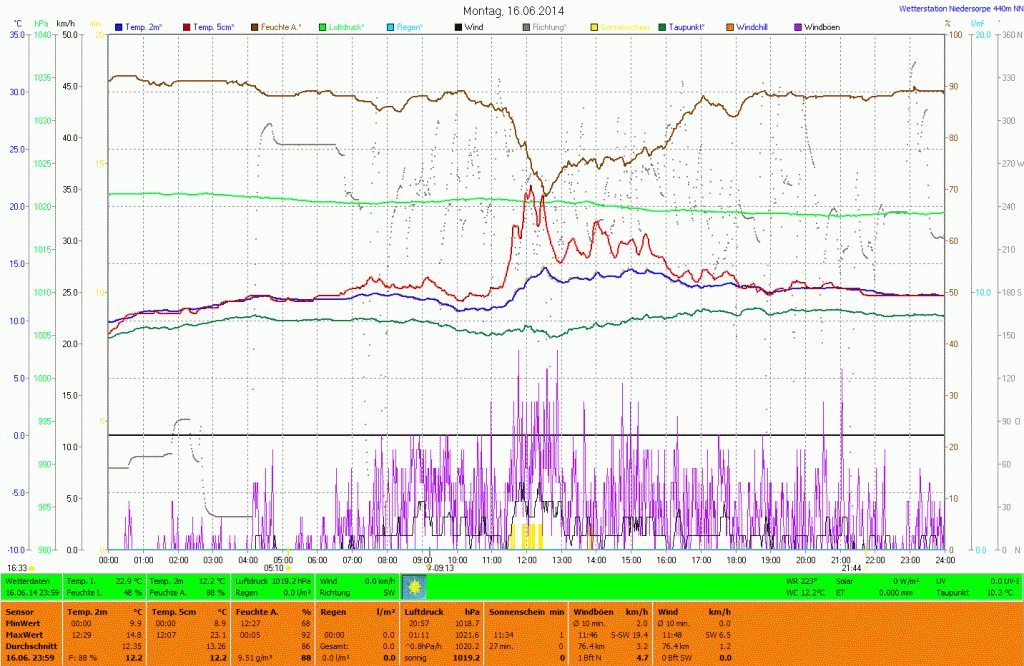Select the Sensor column header
Image resolution: width=1024 pixels, height=666 pixels.
(x=20, y=610)
